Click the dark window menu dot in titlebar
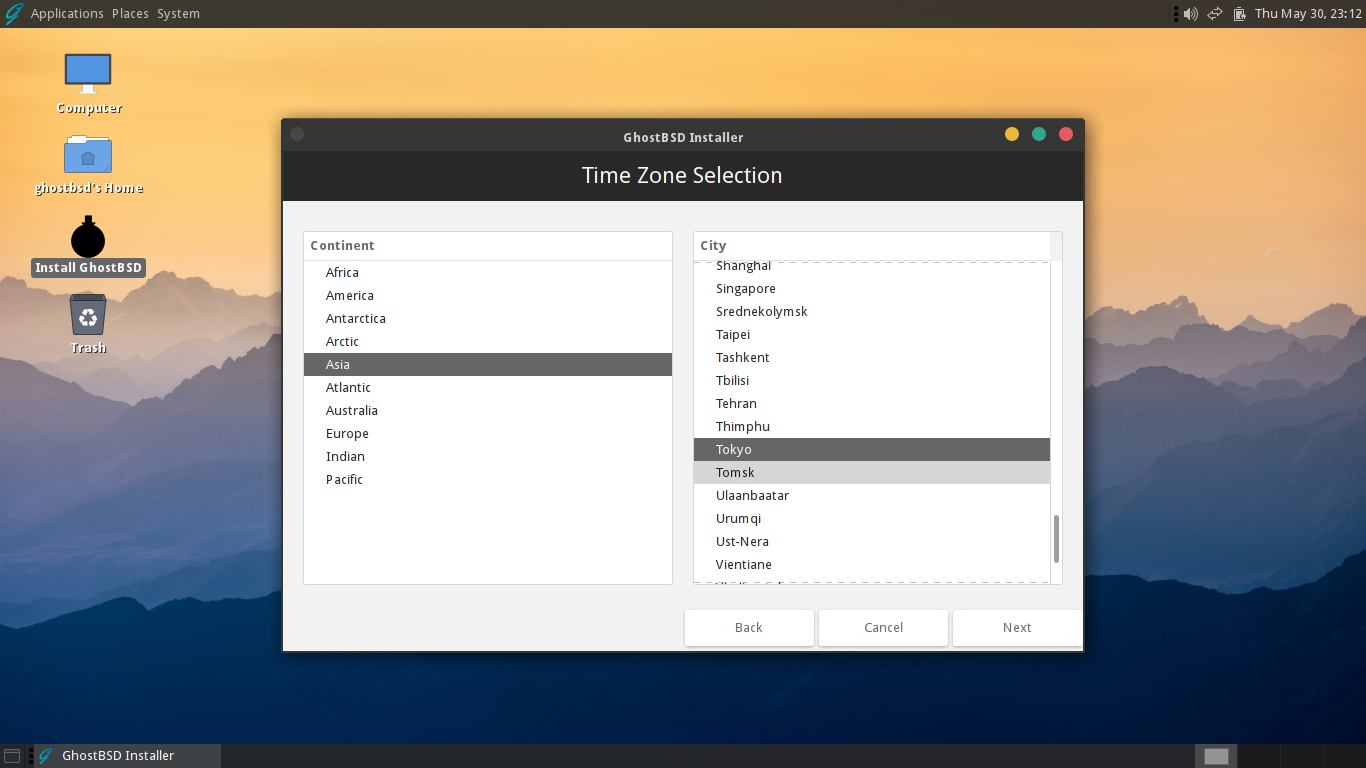 click(297, 134)
